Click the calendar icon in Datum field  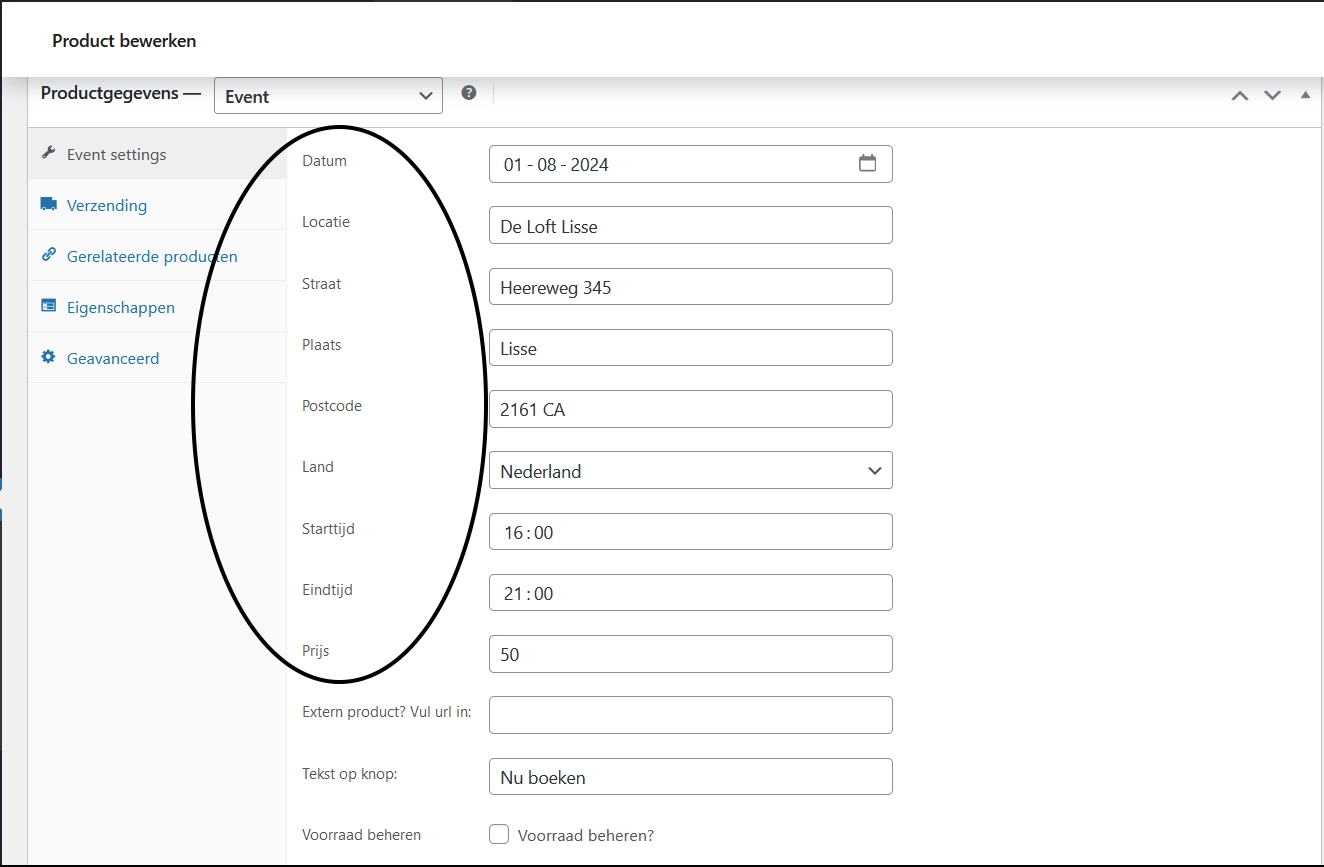pos(867,164)
